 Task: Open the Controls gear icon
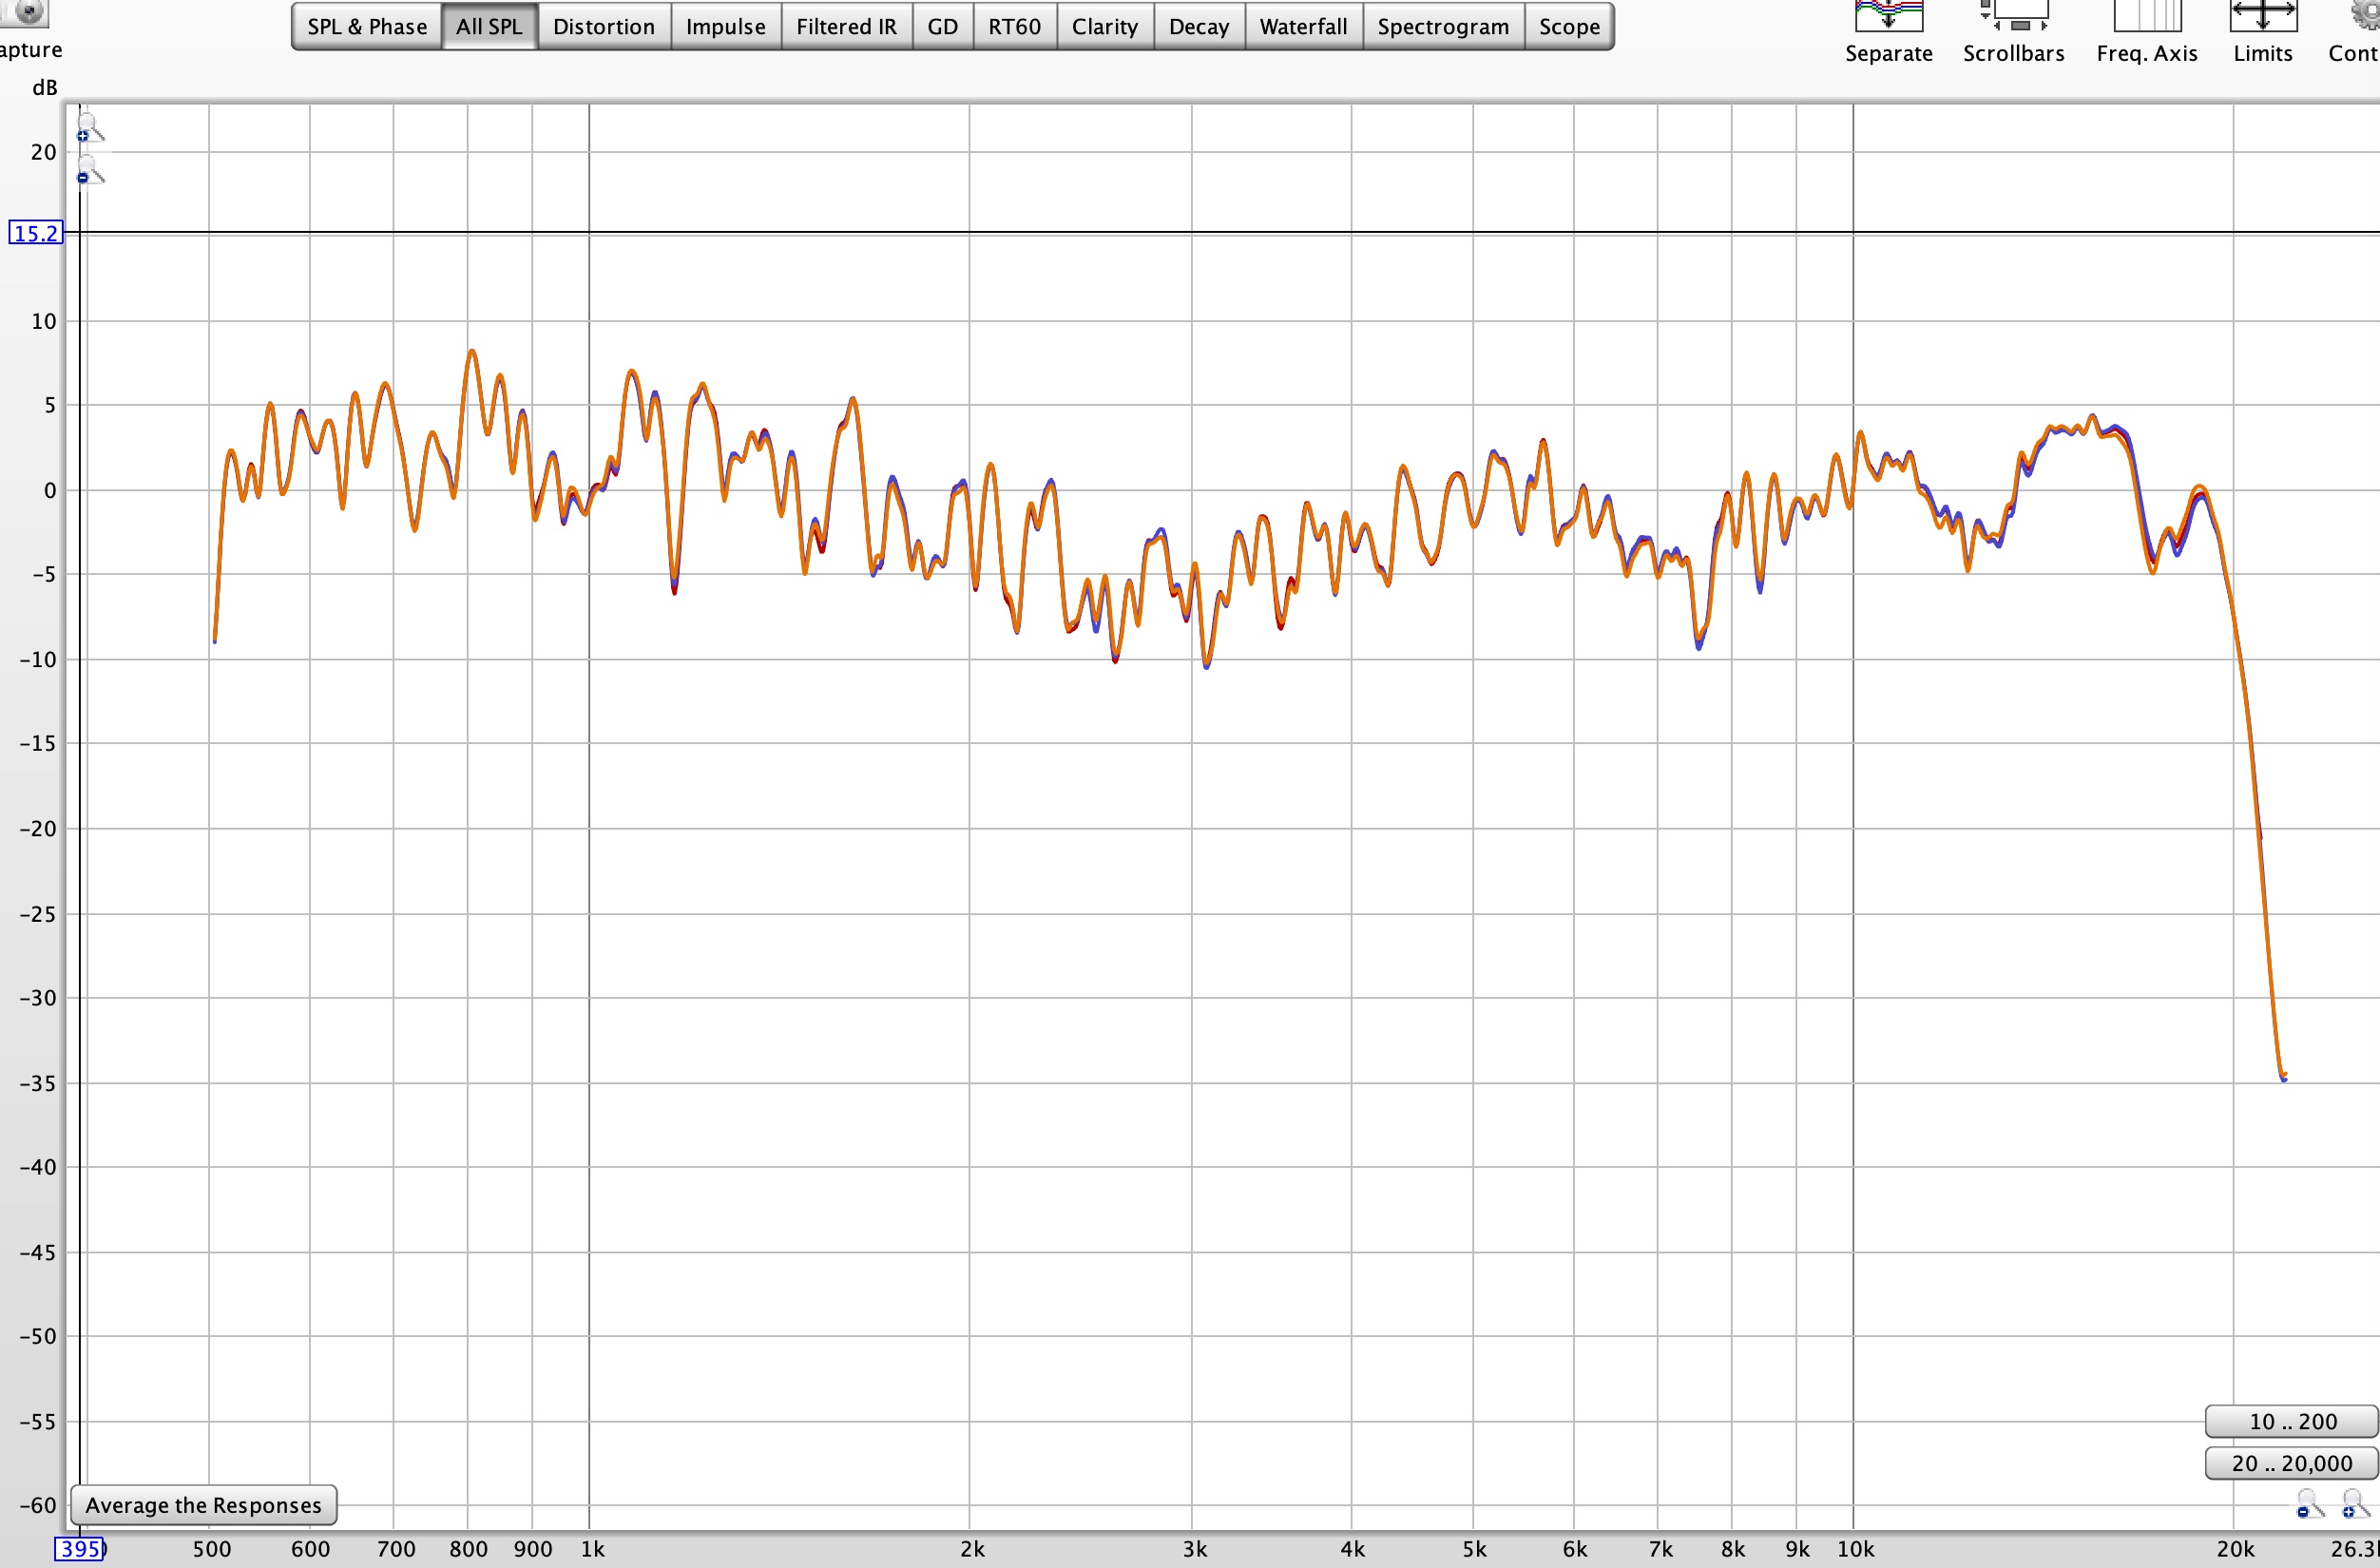point(2364,16)
